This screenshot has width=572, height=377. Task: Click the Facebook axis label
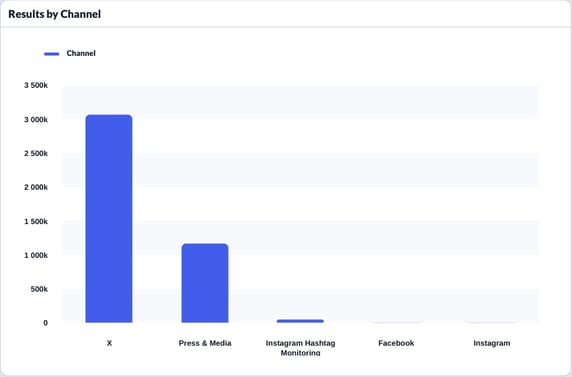[x=396, y=343]
